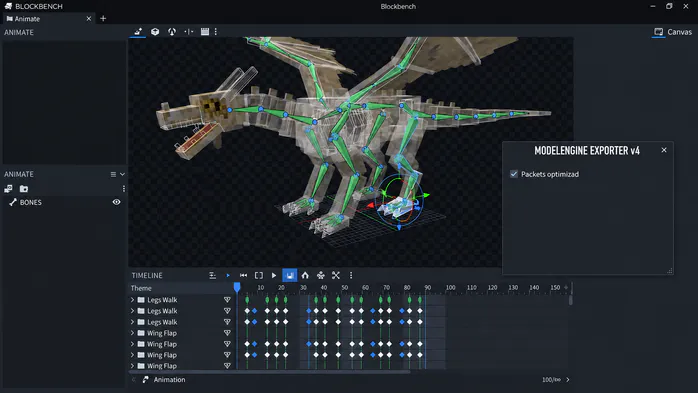Click the folder icon of the topmost Legs Walk row
The image size is (698, 393).
[x=141, y=300]
